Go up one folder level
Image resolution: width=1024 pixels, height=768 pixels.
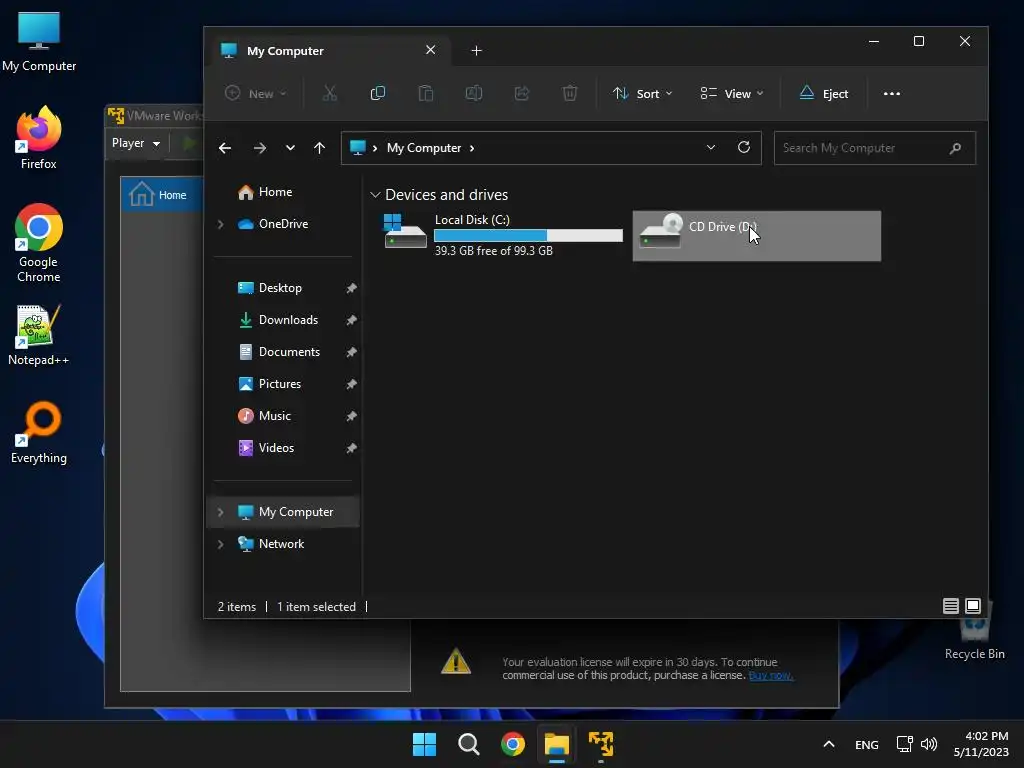(319, 148)
